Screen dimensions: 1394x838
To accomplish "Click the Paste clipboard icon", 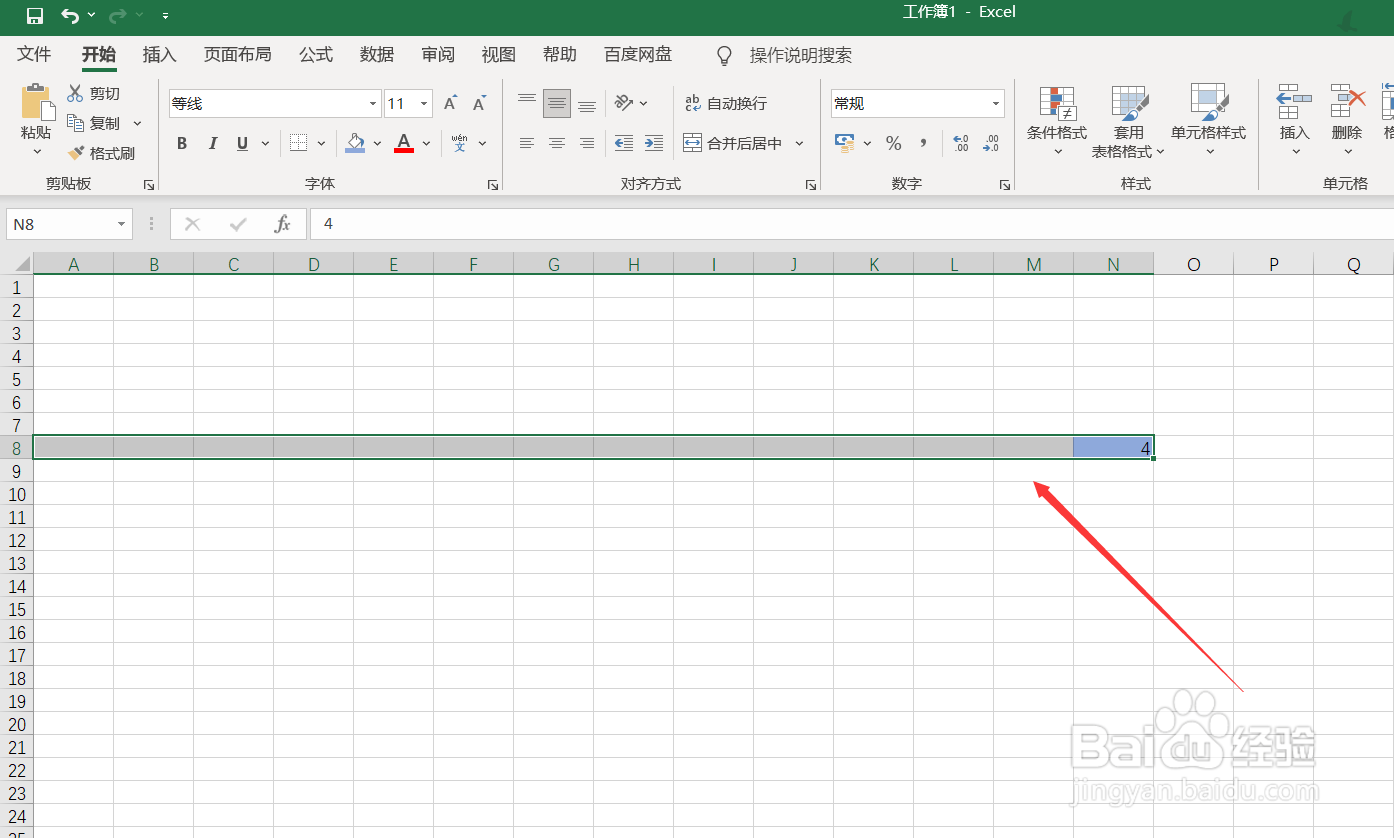I will pyautogui.click(x=37, y=102).
